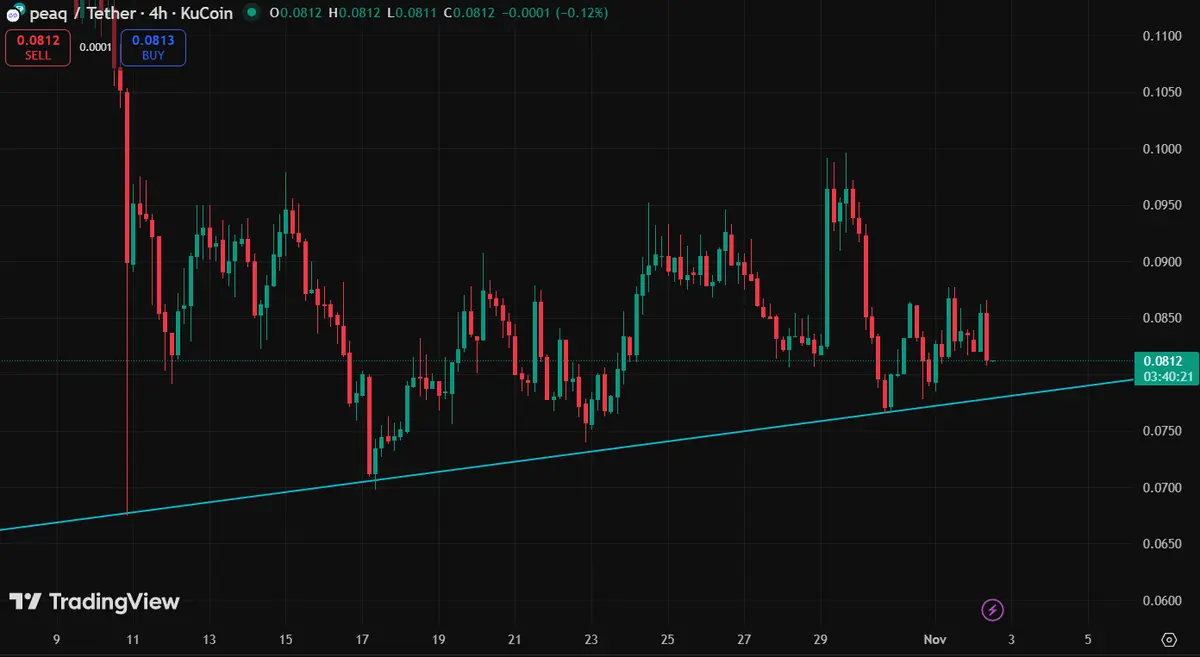Click the 23 date label on time axis

point(592,639)
